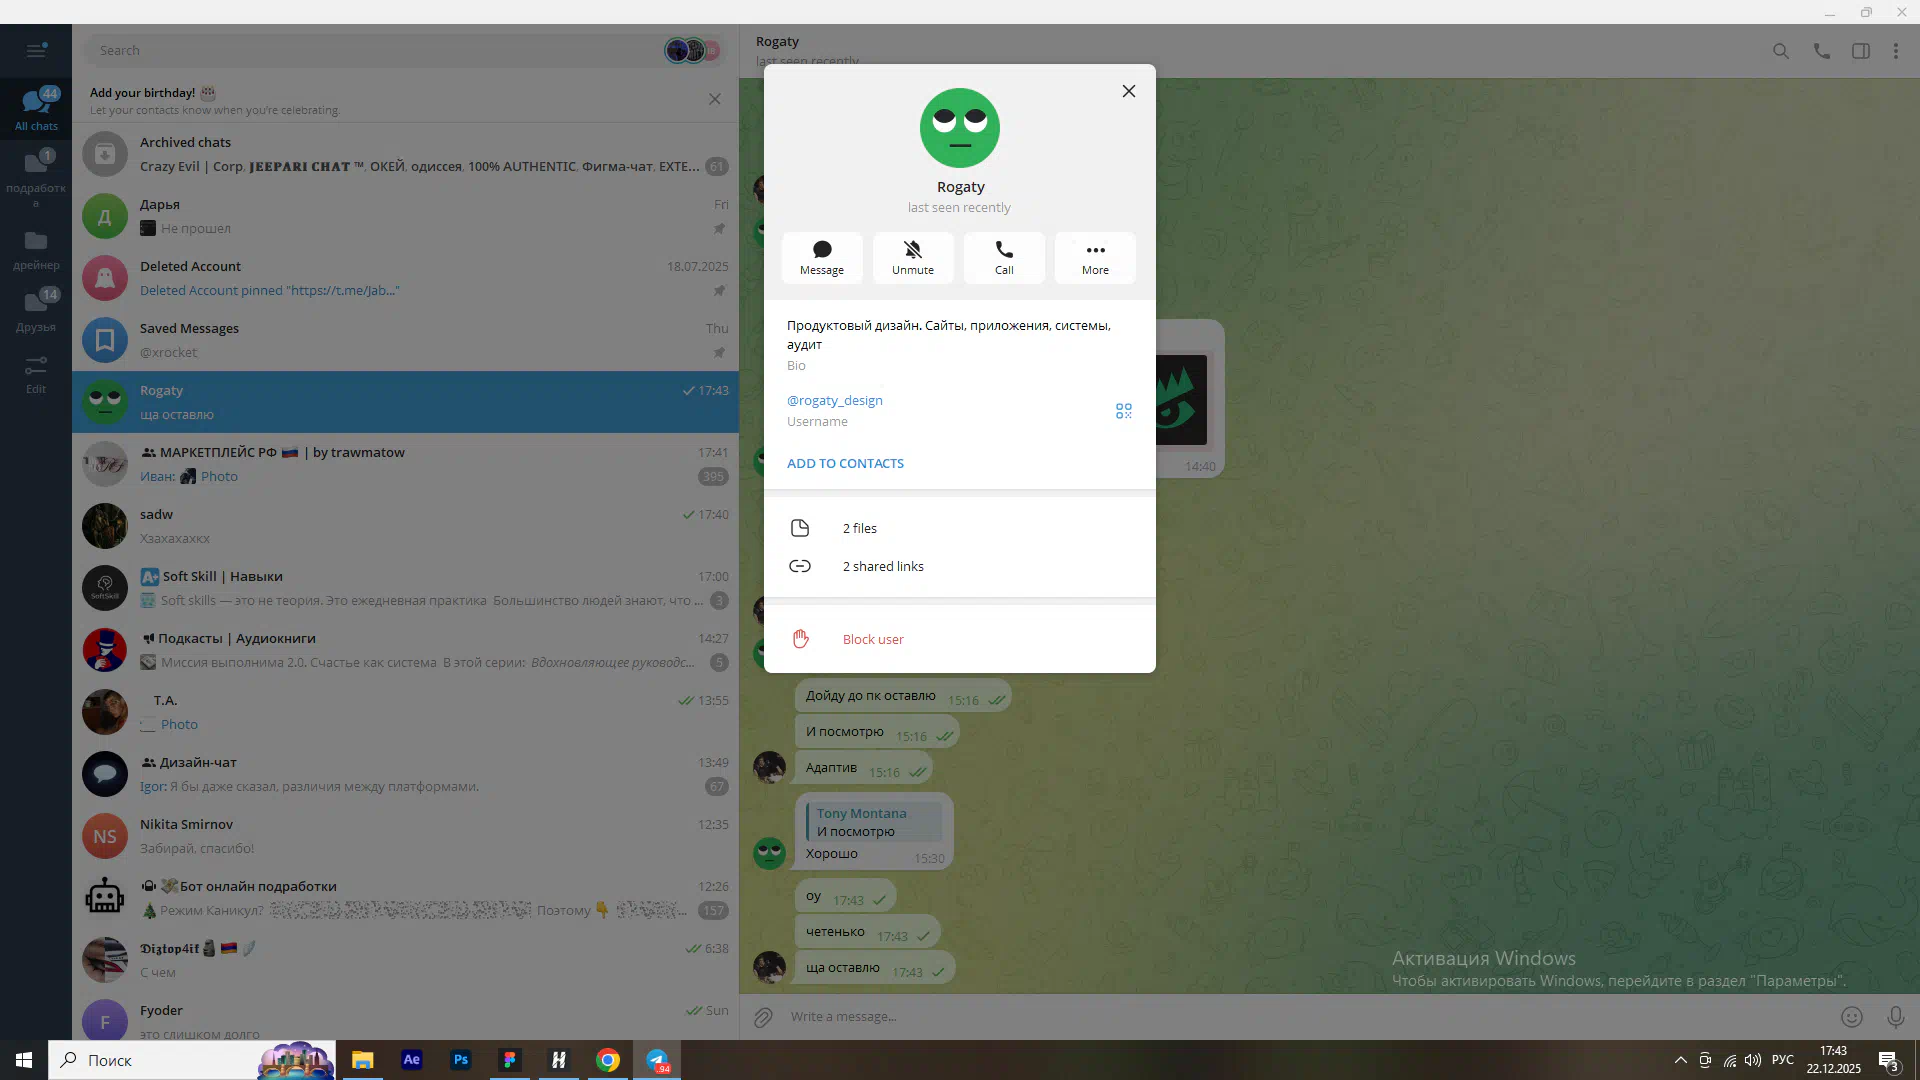The width and height of the screenshot is (1920, 1080).
Task: Open the hamburger main menu
Action: [x=36, y=50]
